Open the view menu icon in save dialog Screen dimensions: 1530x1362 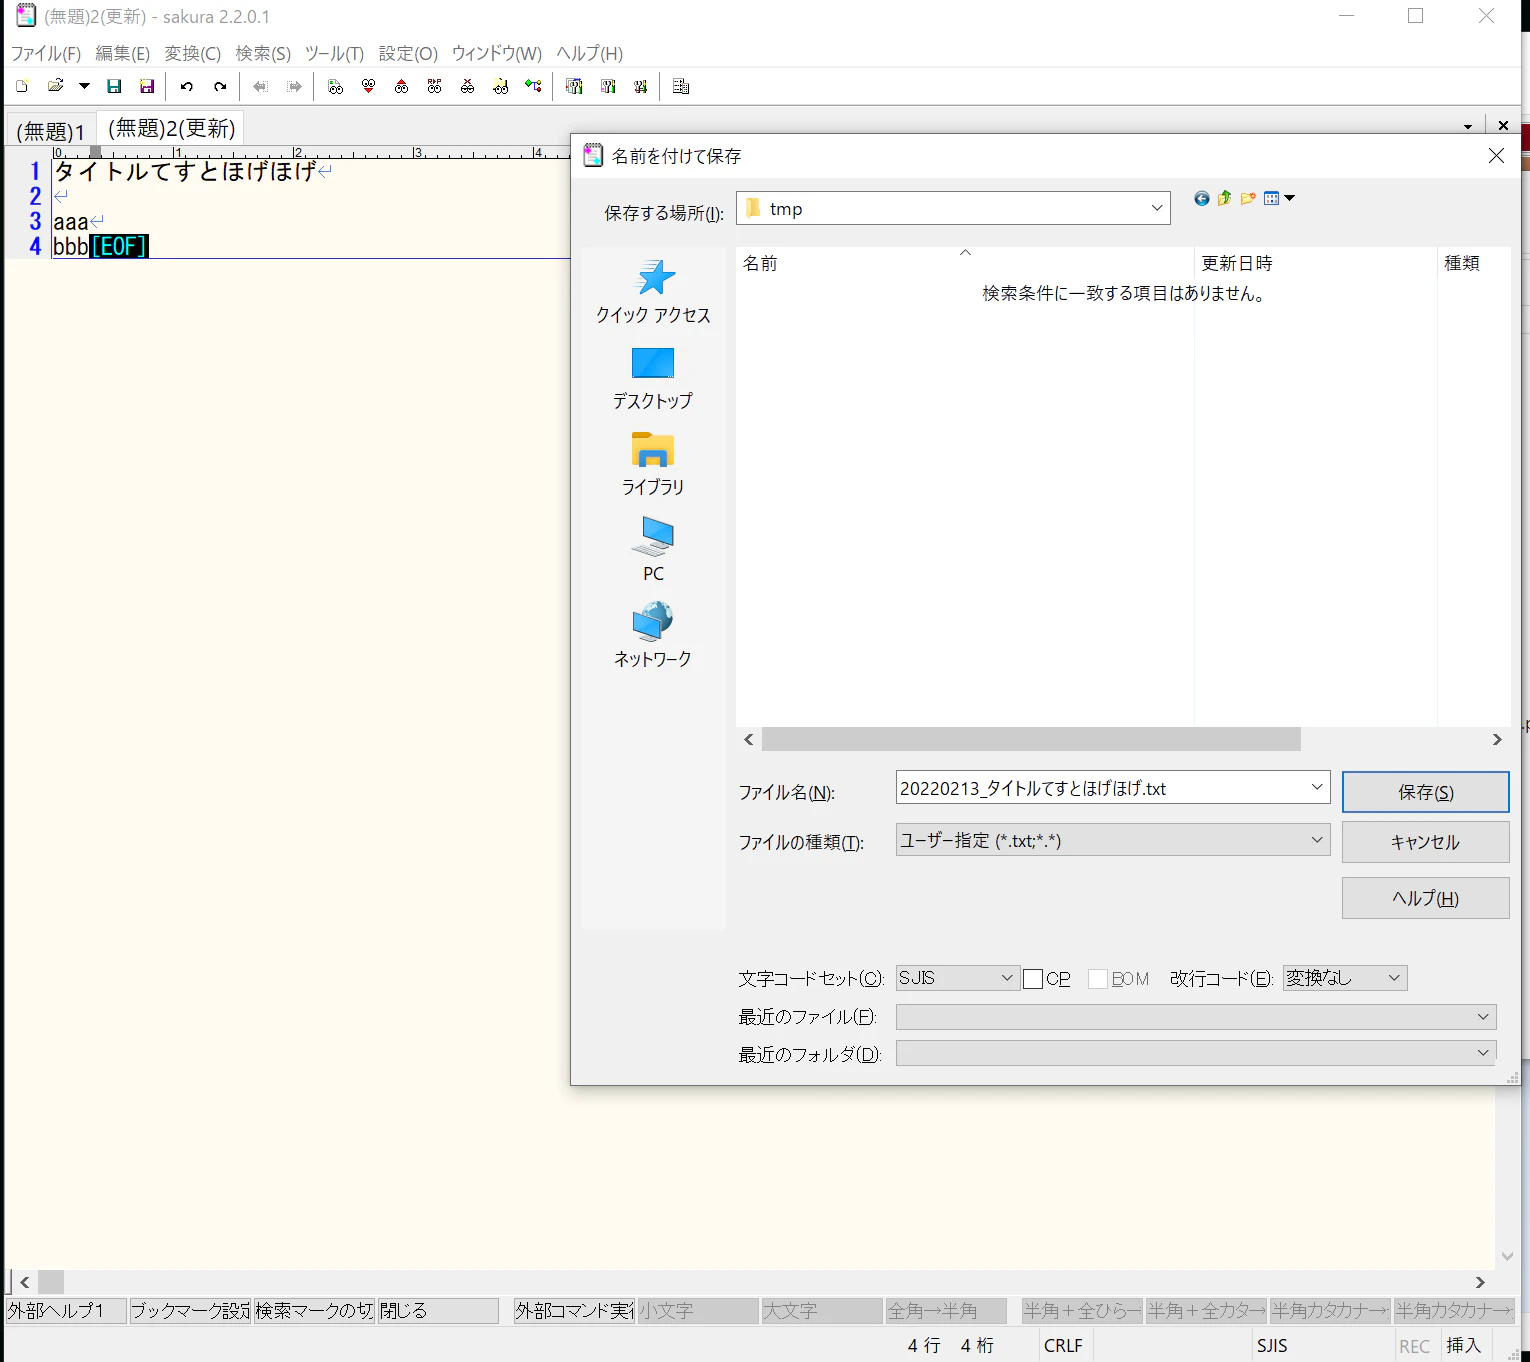tap(1279, 198)
